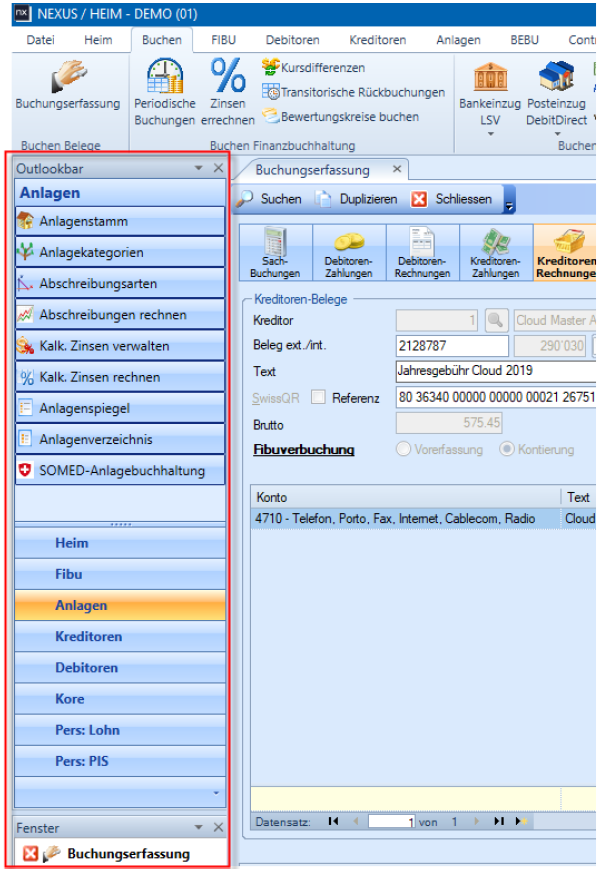Select Kreditoren-Zahlungen booking type
601x873 pixels.
[x=496, y=253]
